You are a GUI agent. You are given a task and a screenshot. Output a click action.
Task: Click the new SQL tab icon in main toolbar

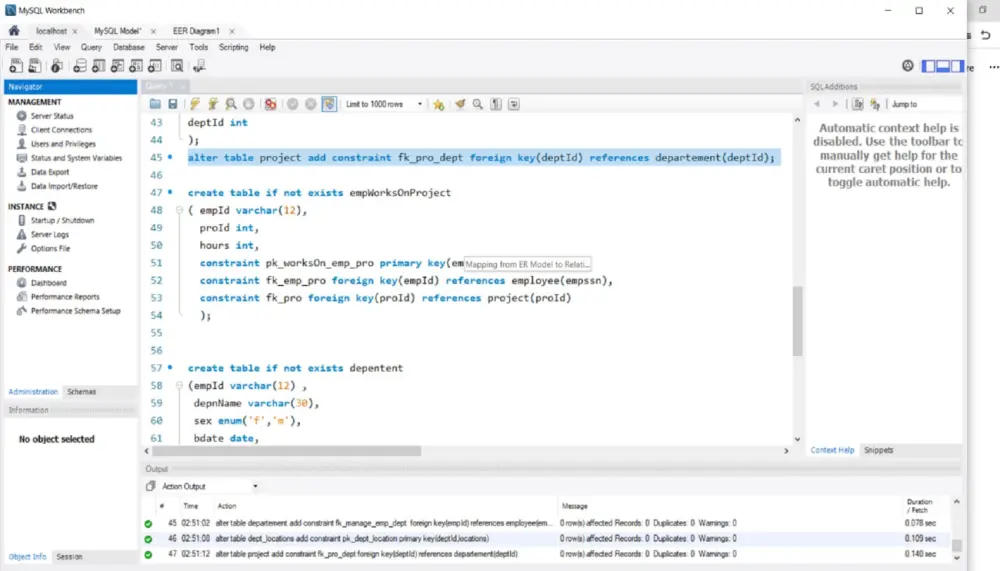[15, 66]
